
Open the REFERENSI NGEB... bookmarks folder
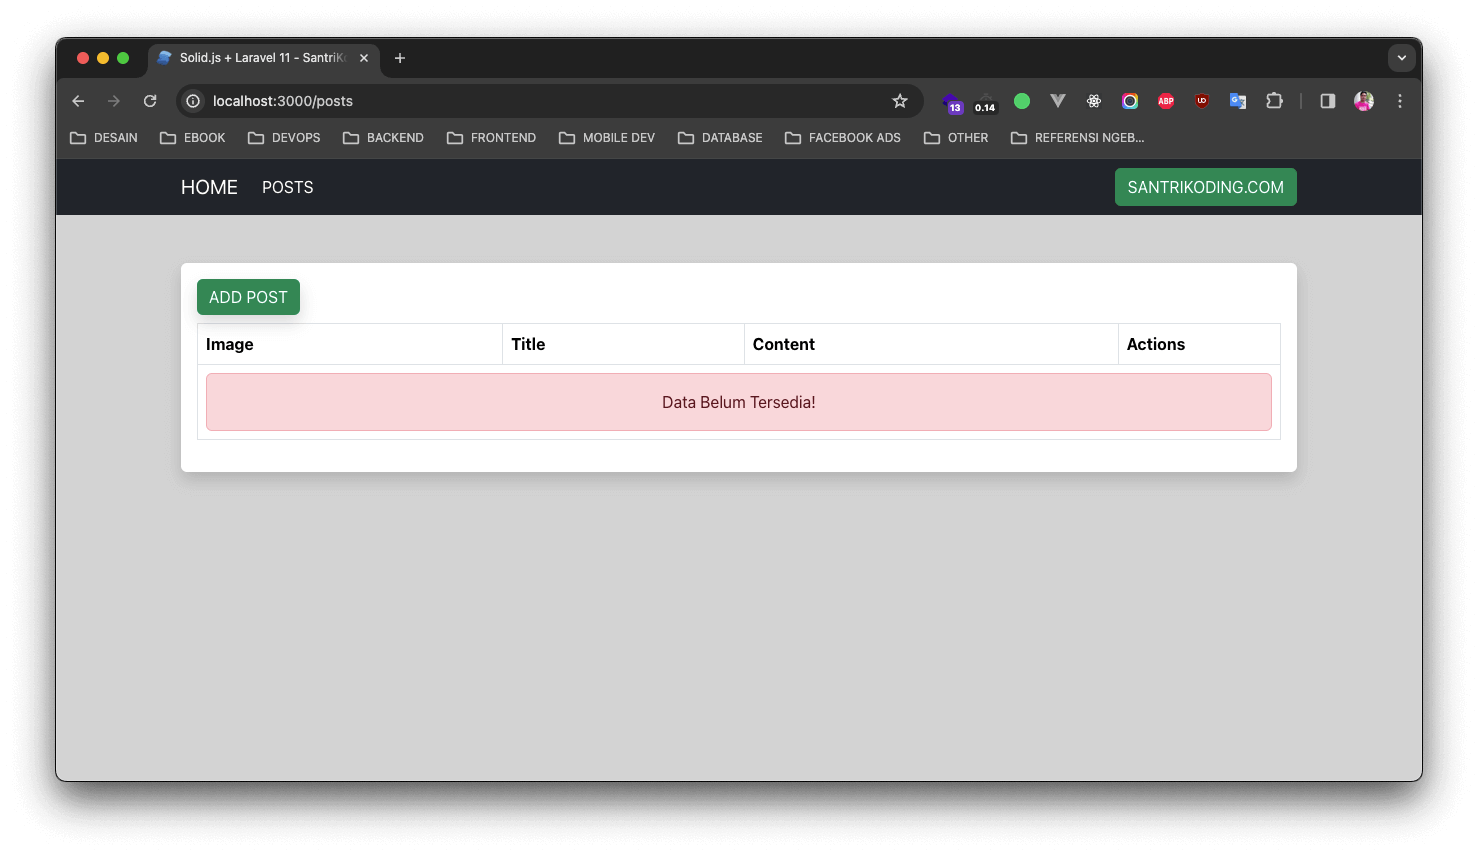coord(1078,138)
